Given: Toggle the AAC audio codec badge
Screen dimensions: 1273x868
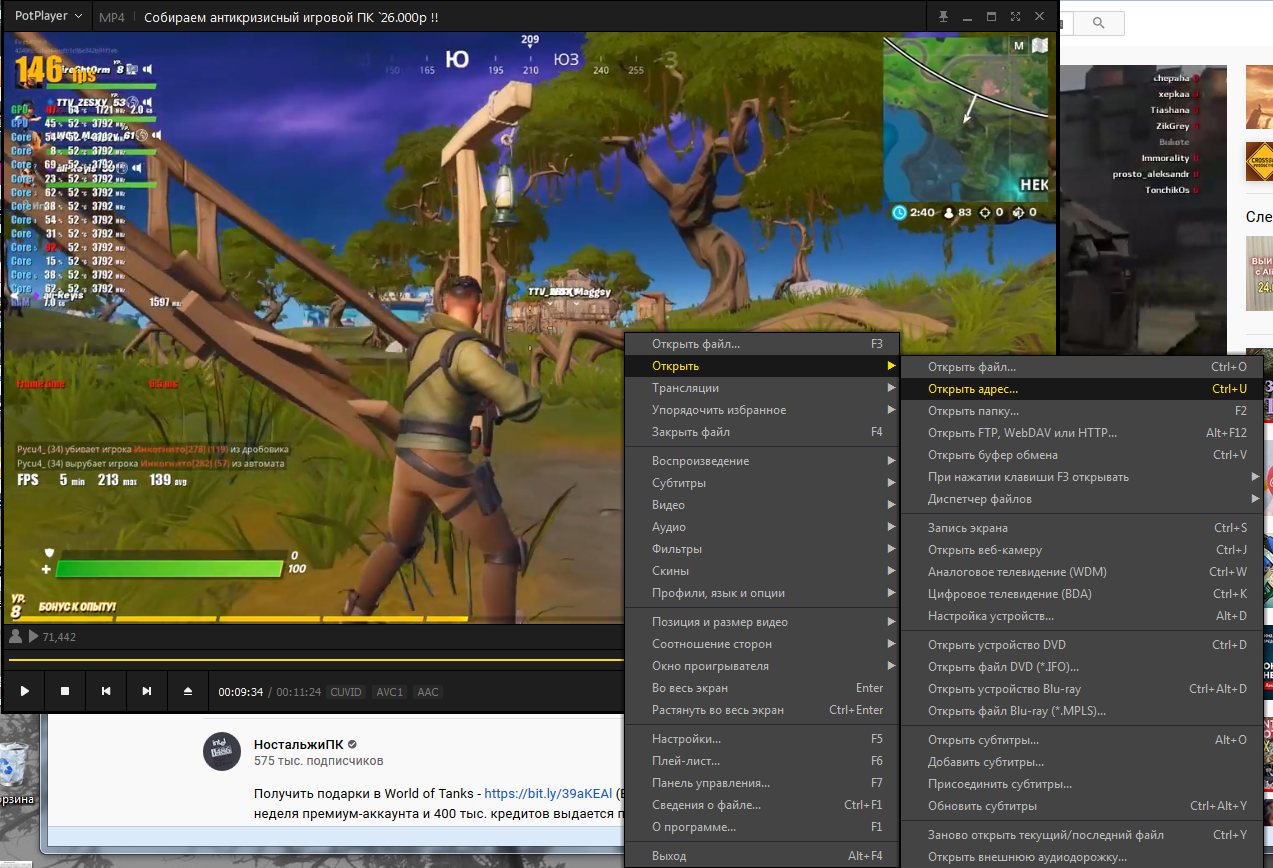Looking at the screenshot, I should (427, 692).
